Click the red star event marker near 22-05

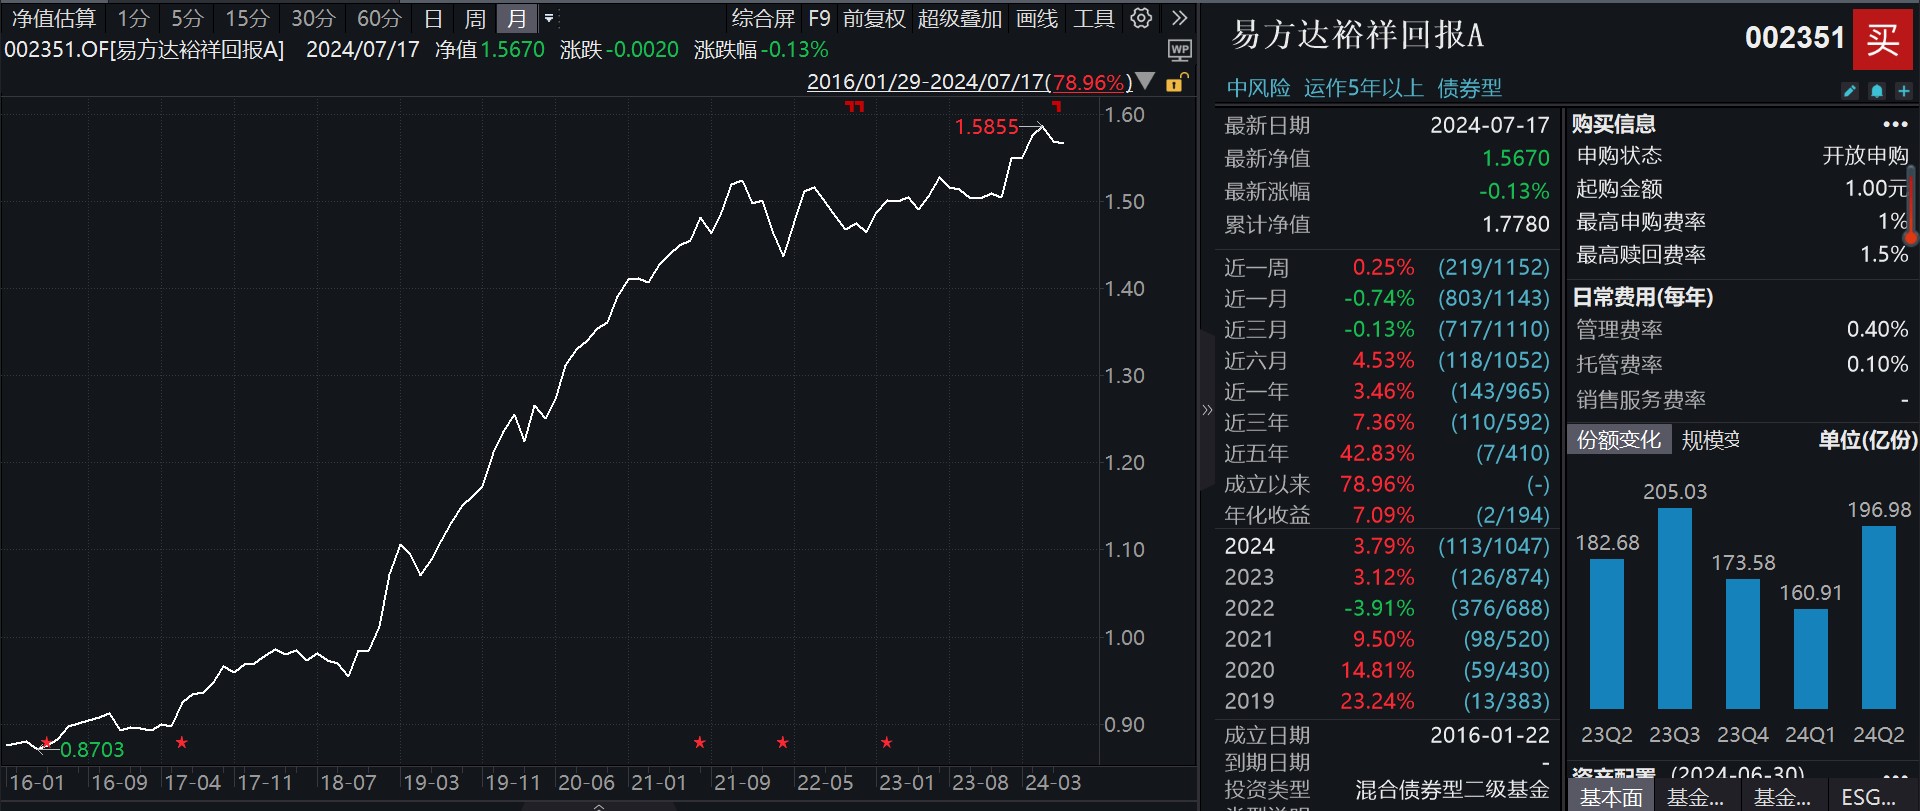point(782,742)
